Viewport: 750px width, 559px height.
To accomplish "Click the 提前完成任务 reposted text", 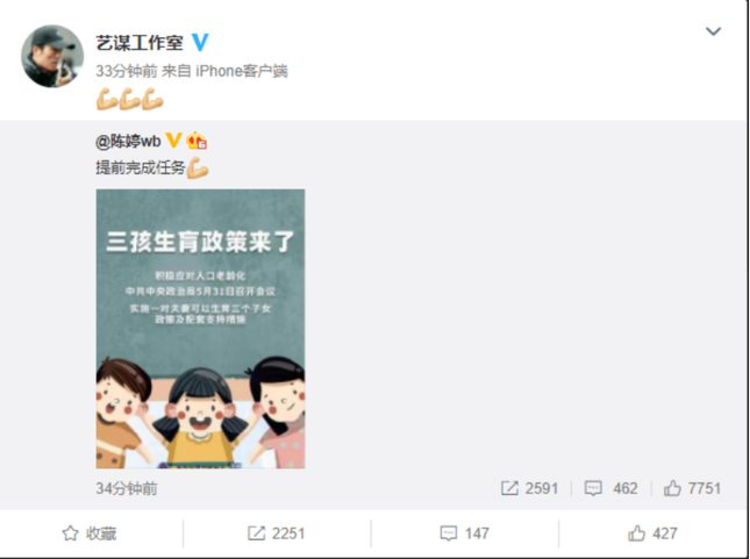I will [140, 168].
